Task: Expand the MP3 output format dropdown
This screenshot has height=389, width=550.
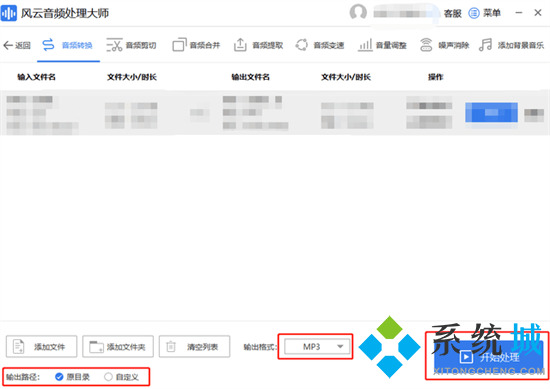Action: point(317,347)
